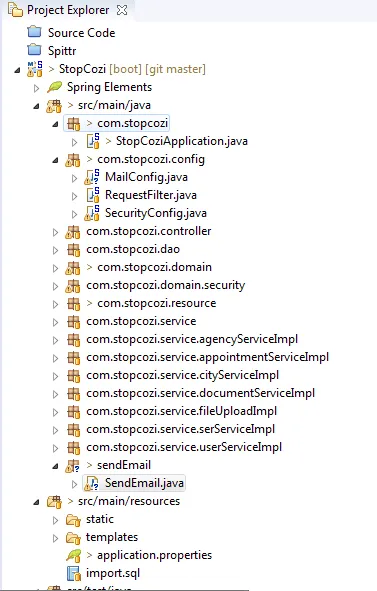Viewport: 377px width, 591px height.
Task: Select com.stopcozi.service.fileUploadImpl package
Action: point(181,412)
